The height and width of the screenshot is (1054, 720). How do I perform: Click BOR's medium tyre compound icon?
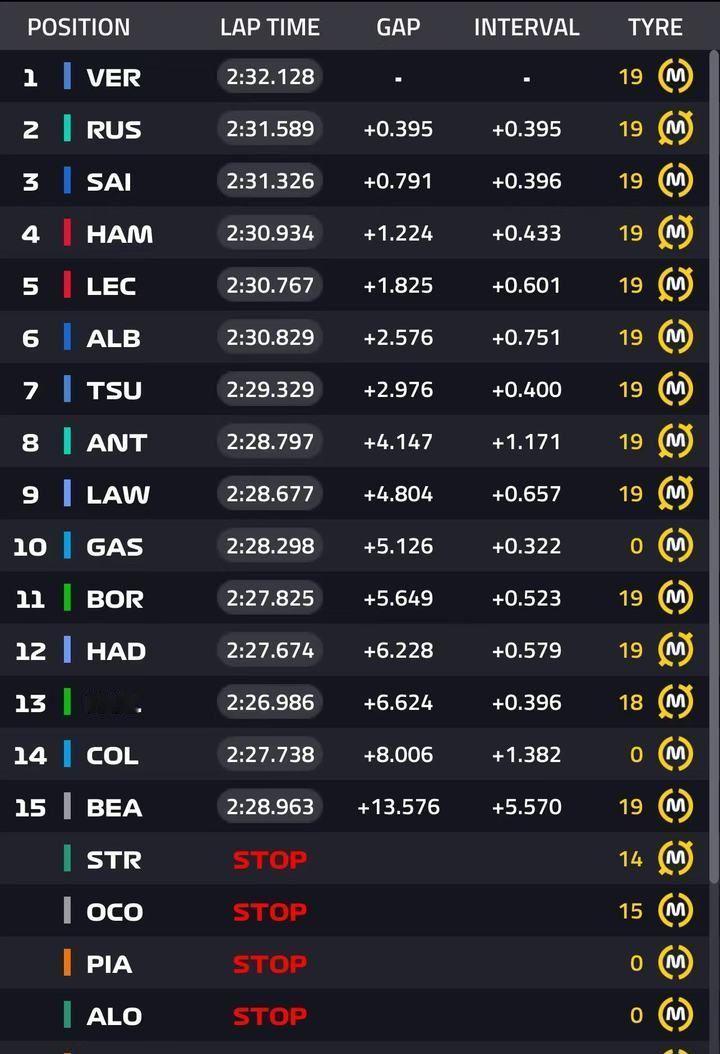point(676,598)
